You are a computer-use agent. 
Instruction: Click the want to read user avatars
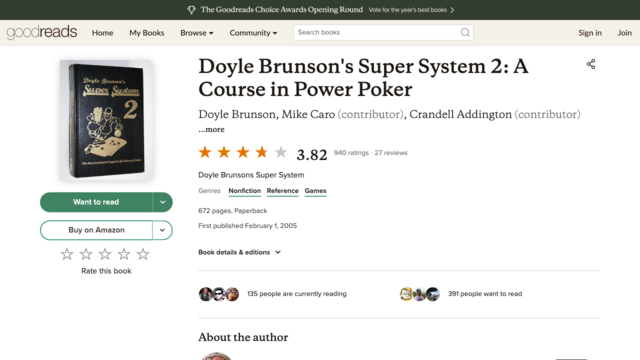(x=420, y=294)
